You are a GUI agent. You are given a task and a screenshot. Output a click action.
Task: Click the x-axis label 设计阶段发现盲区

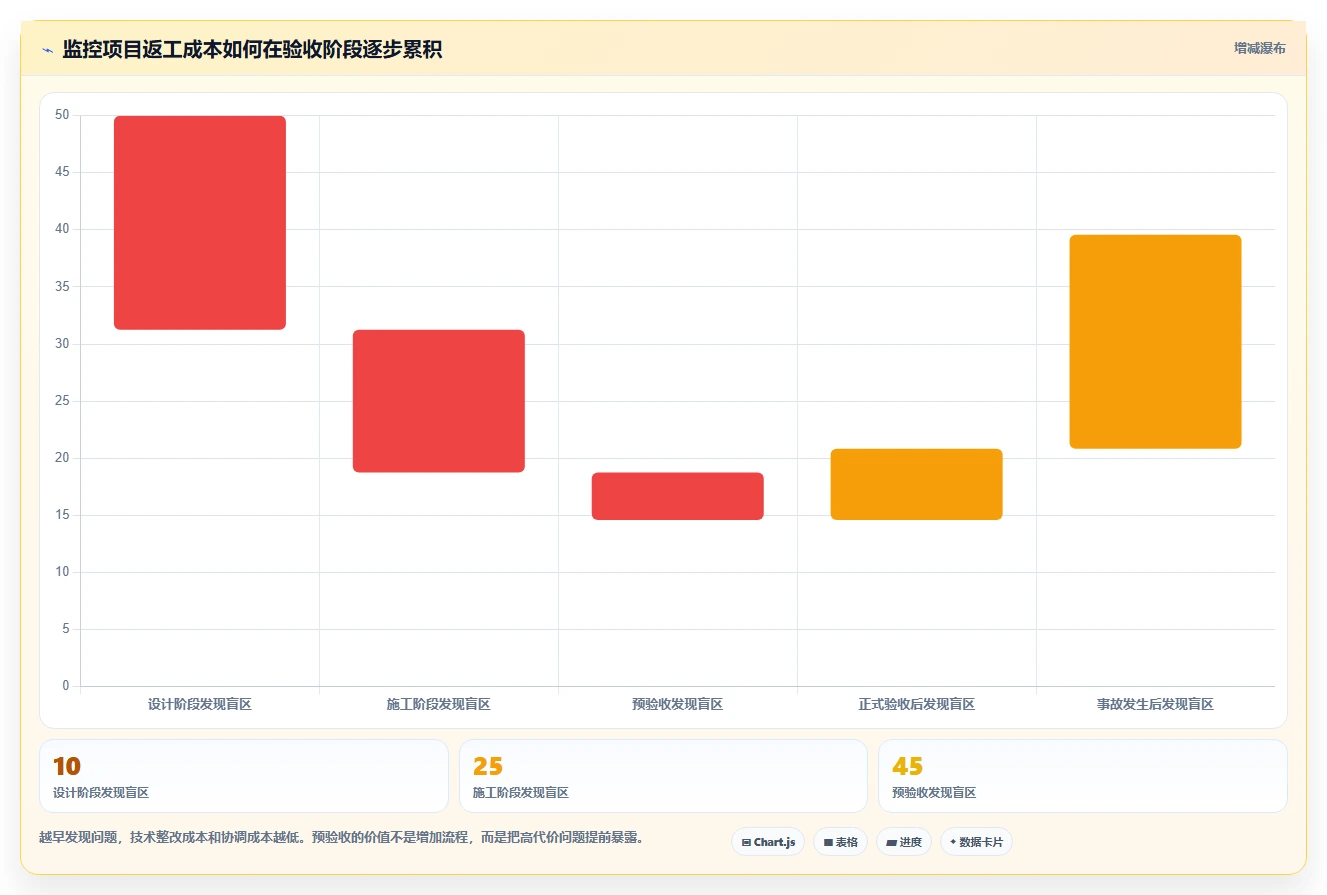(x=200, y=704)
